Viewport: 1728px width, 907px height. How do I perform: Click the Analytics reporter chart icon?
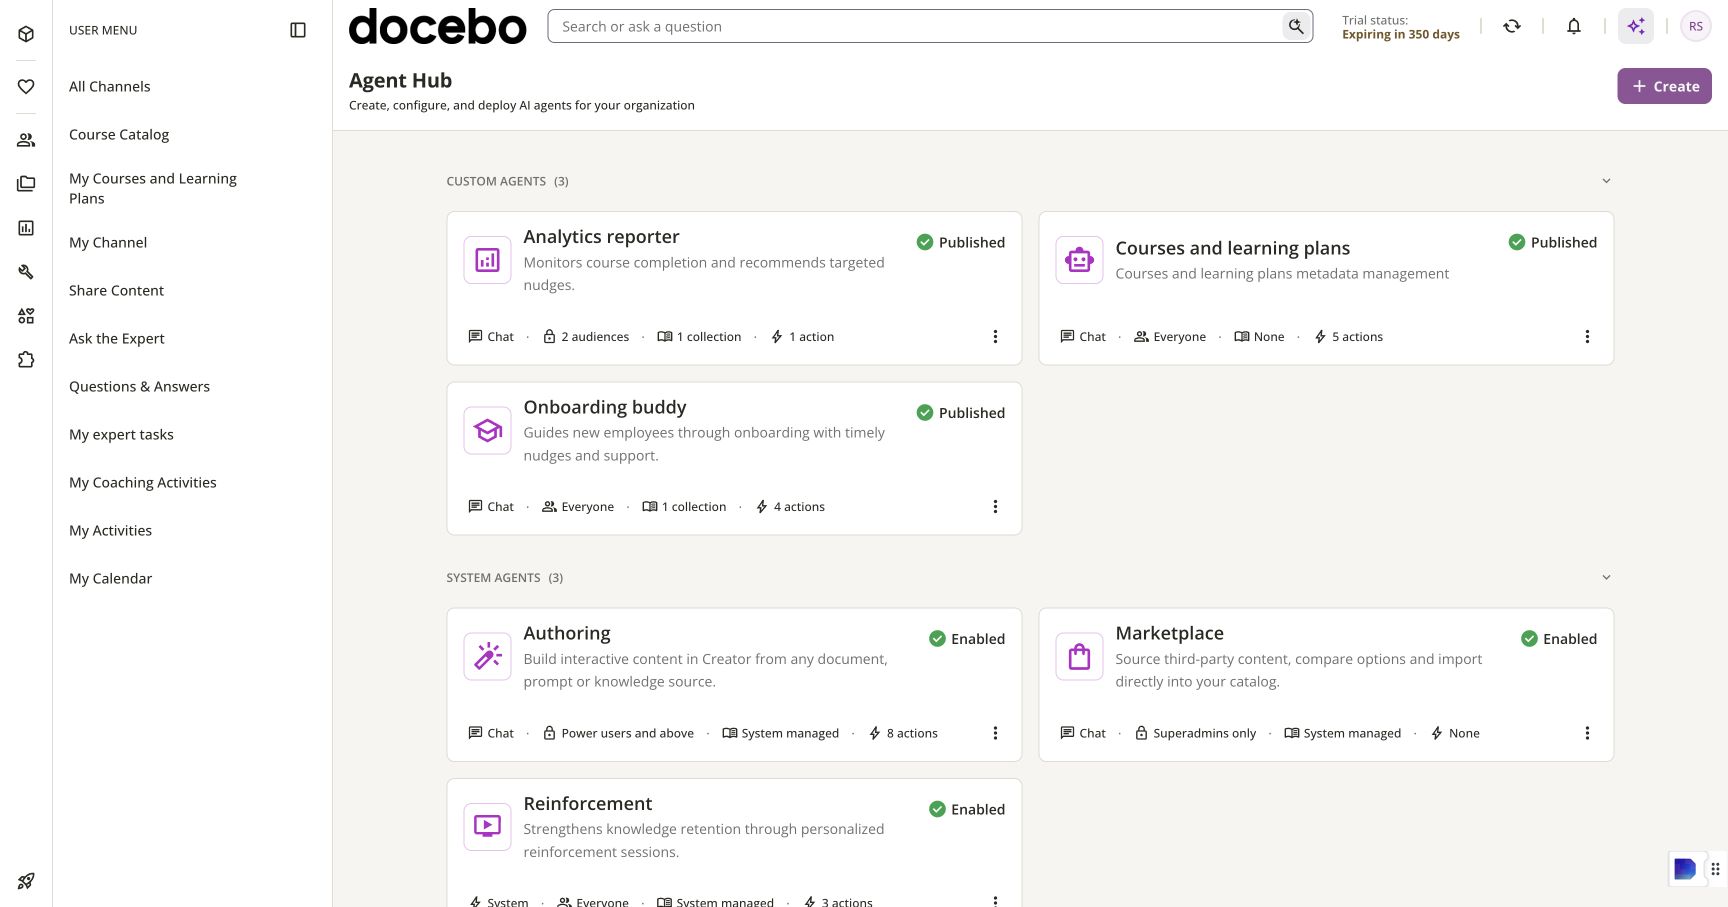pos(488,261)
